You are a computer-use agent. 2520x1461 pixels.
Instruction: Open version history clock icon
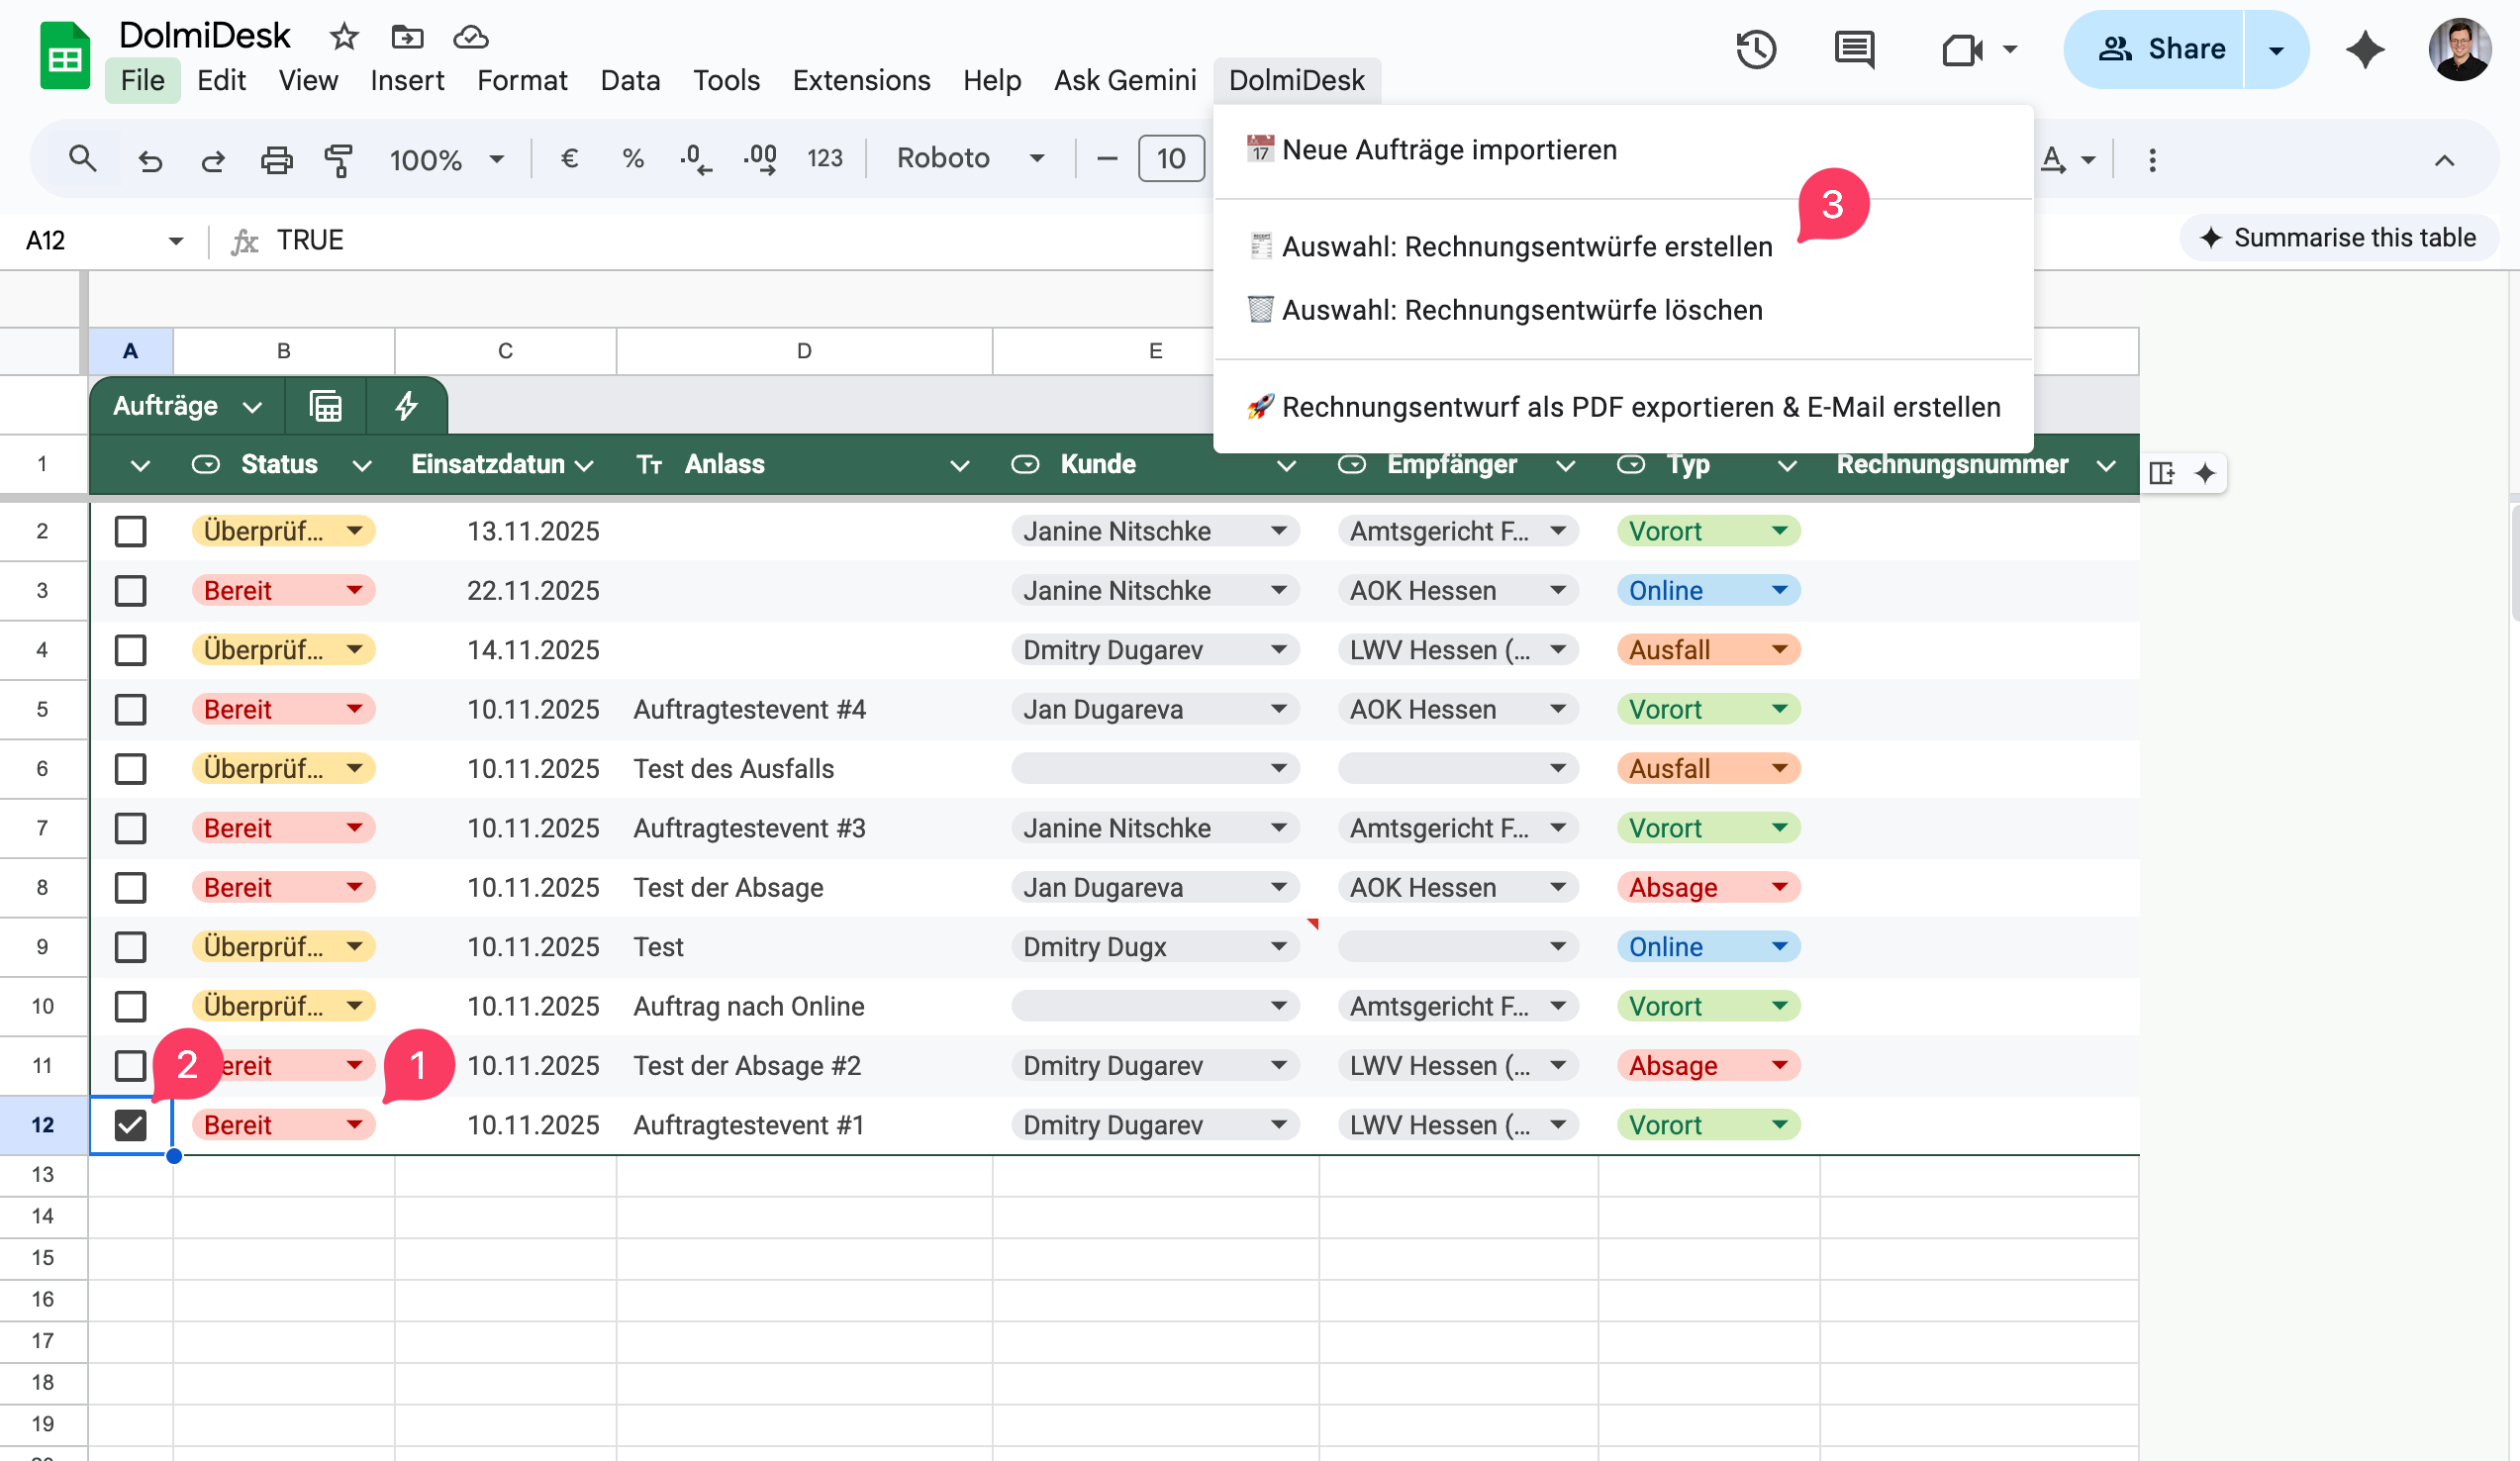[x=1755, y=49]
